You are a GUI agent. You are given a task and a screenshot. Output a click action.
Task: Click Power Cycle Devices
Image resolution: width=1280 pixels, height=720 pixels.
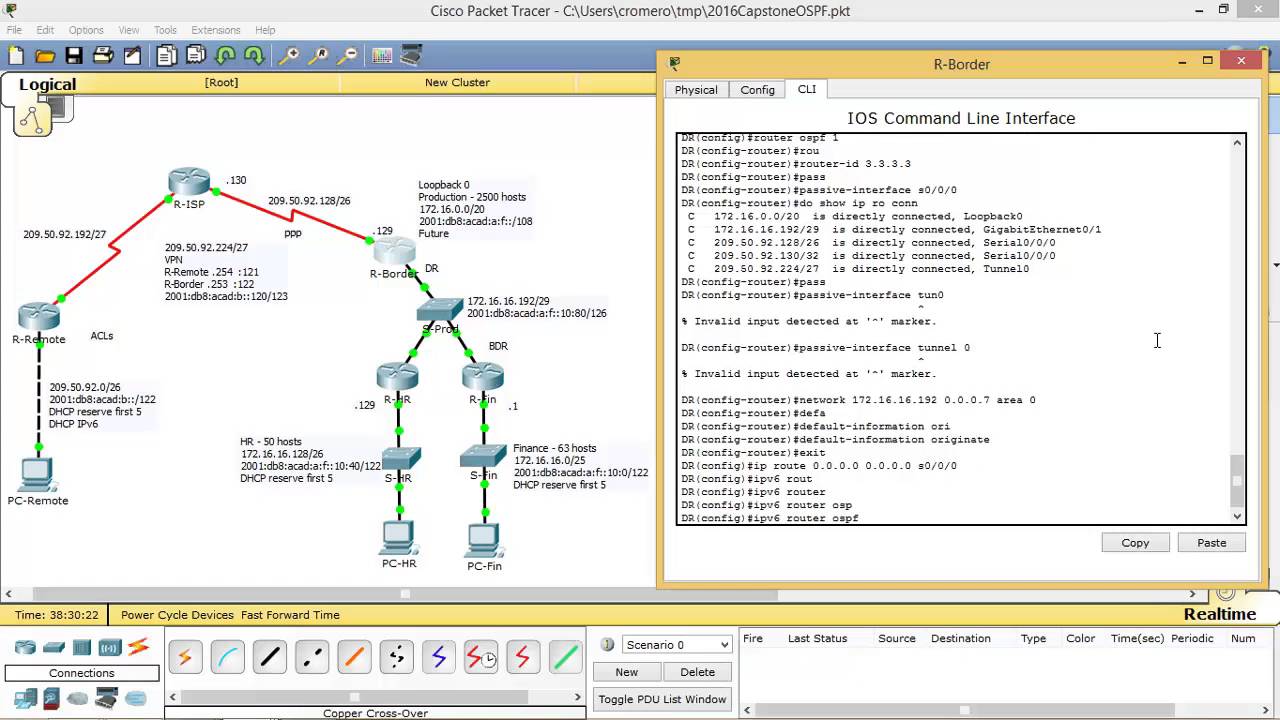177,615
